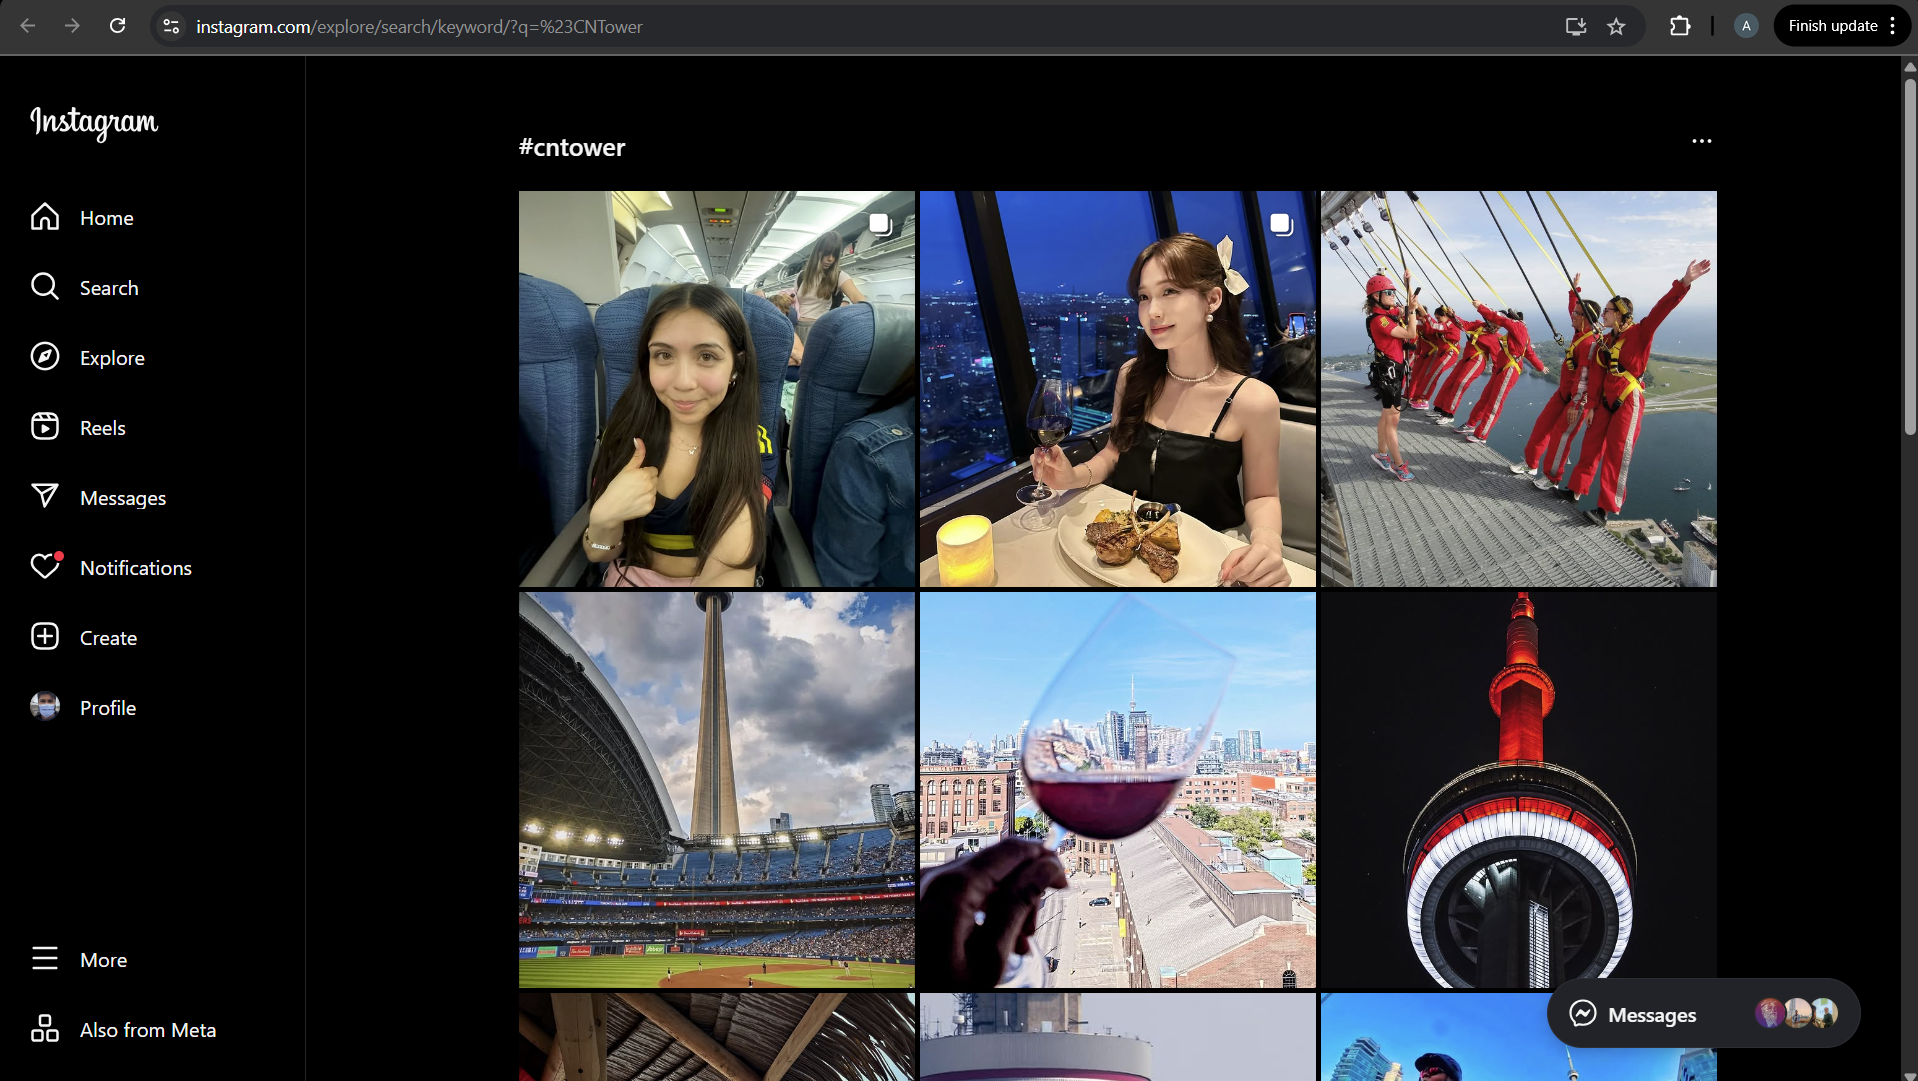Open the night dinner with wine post

[x=1117, y=389]
